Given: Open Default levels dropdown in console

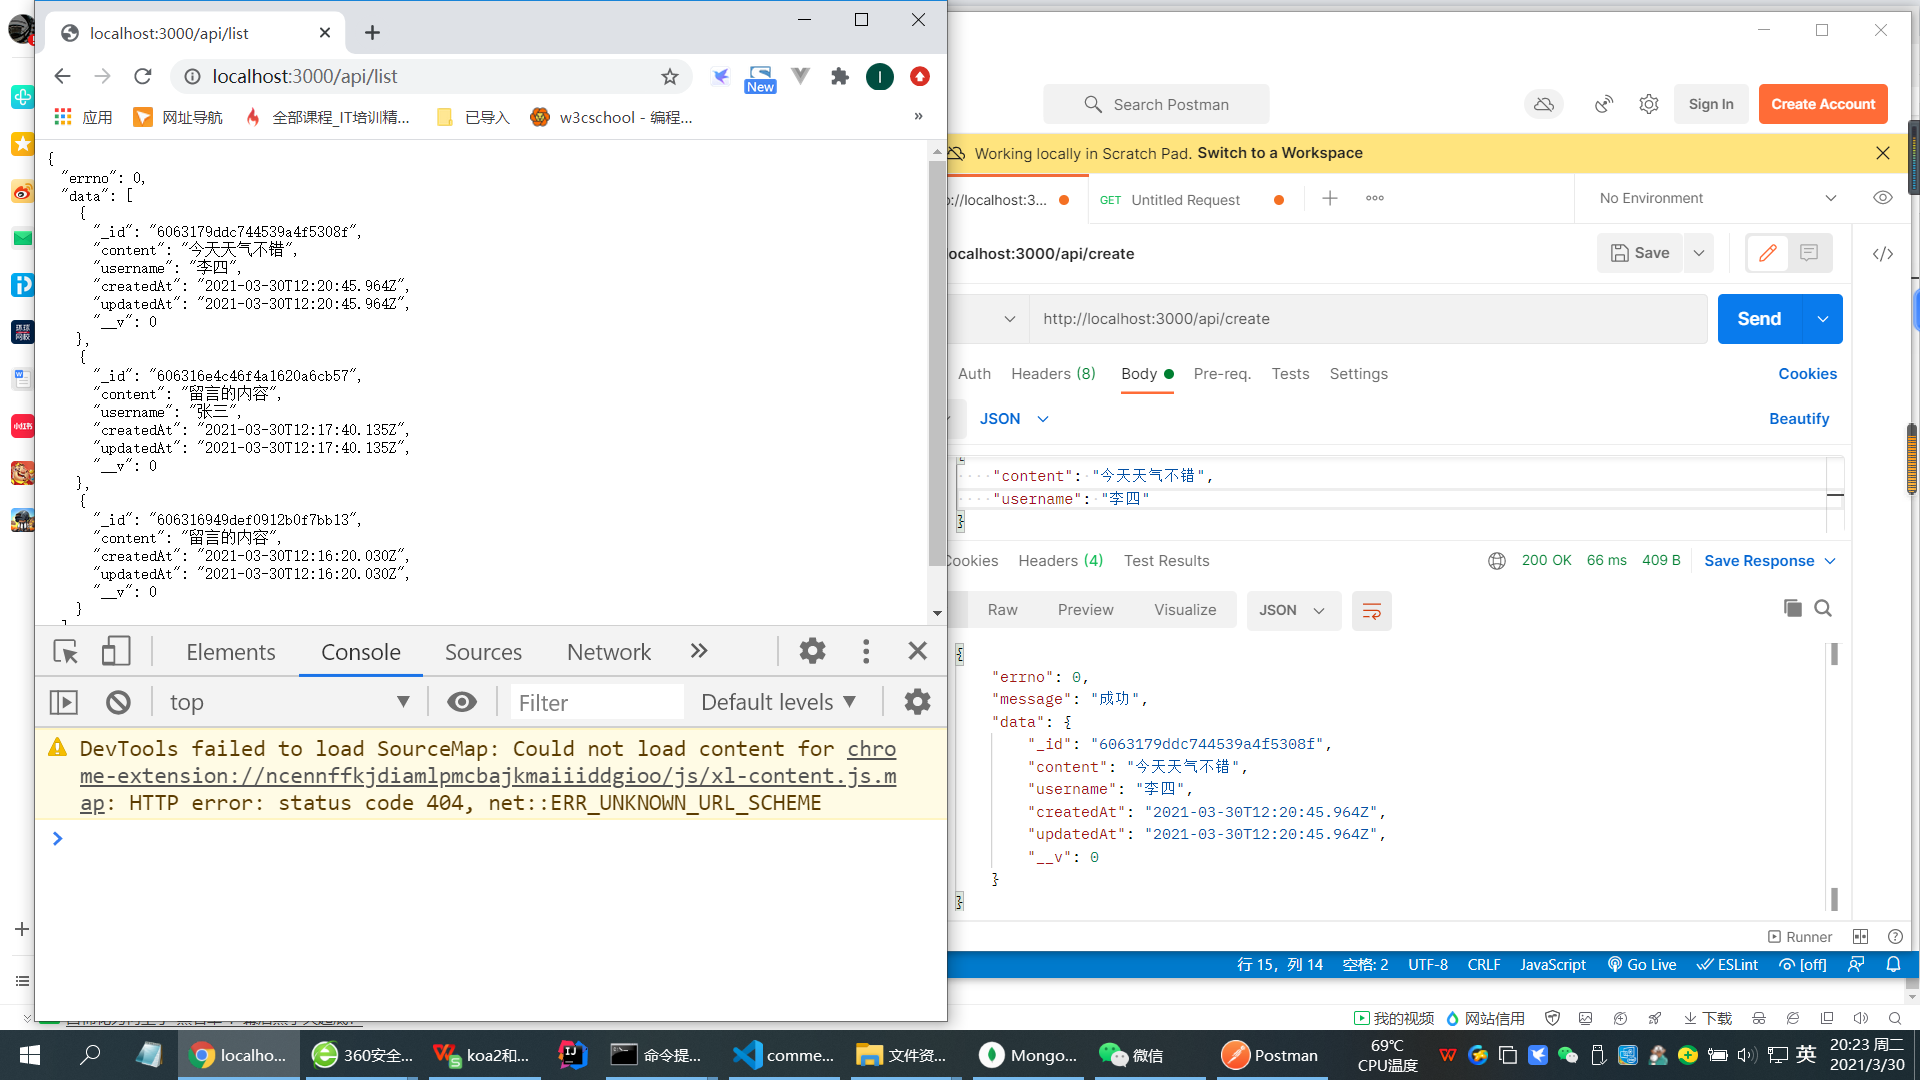Looking at the screenshot, I should pos(778,702).
